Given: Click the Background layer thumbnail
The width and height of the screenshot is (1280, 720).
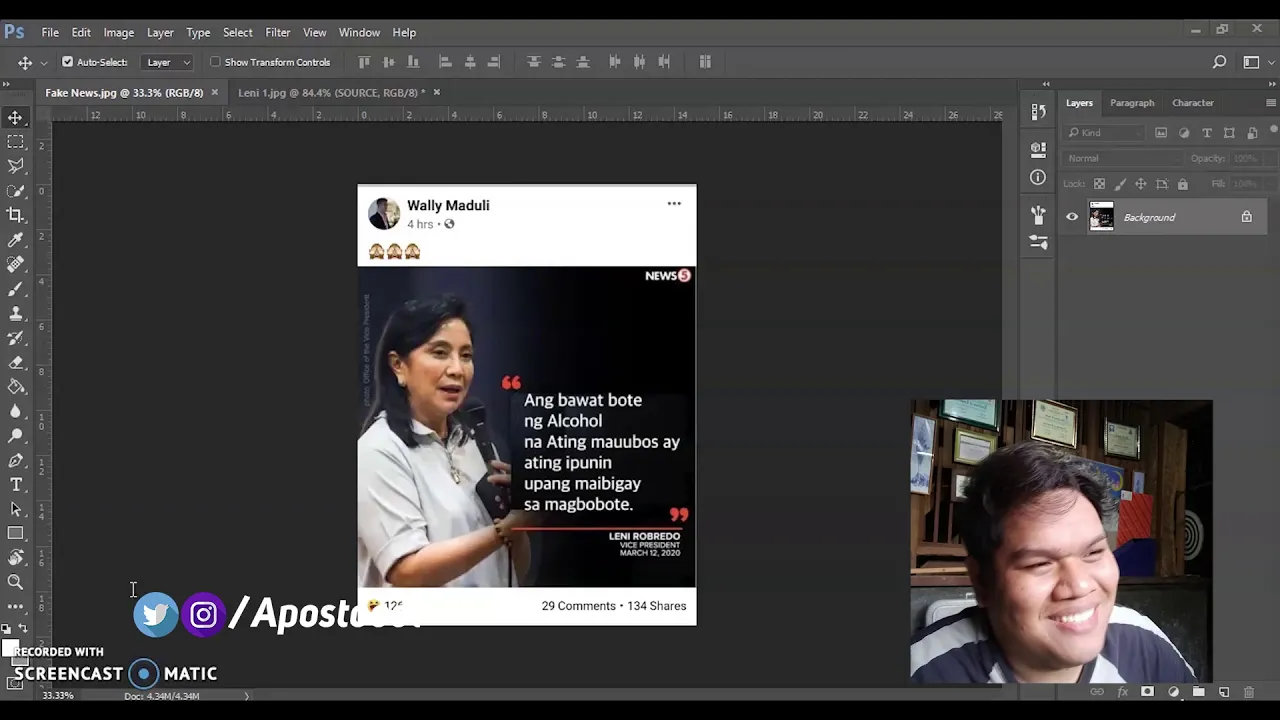Looking at the screenshot, I should tap(1101, 217).
